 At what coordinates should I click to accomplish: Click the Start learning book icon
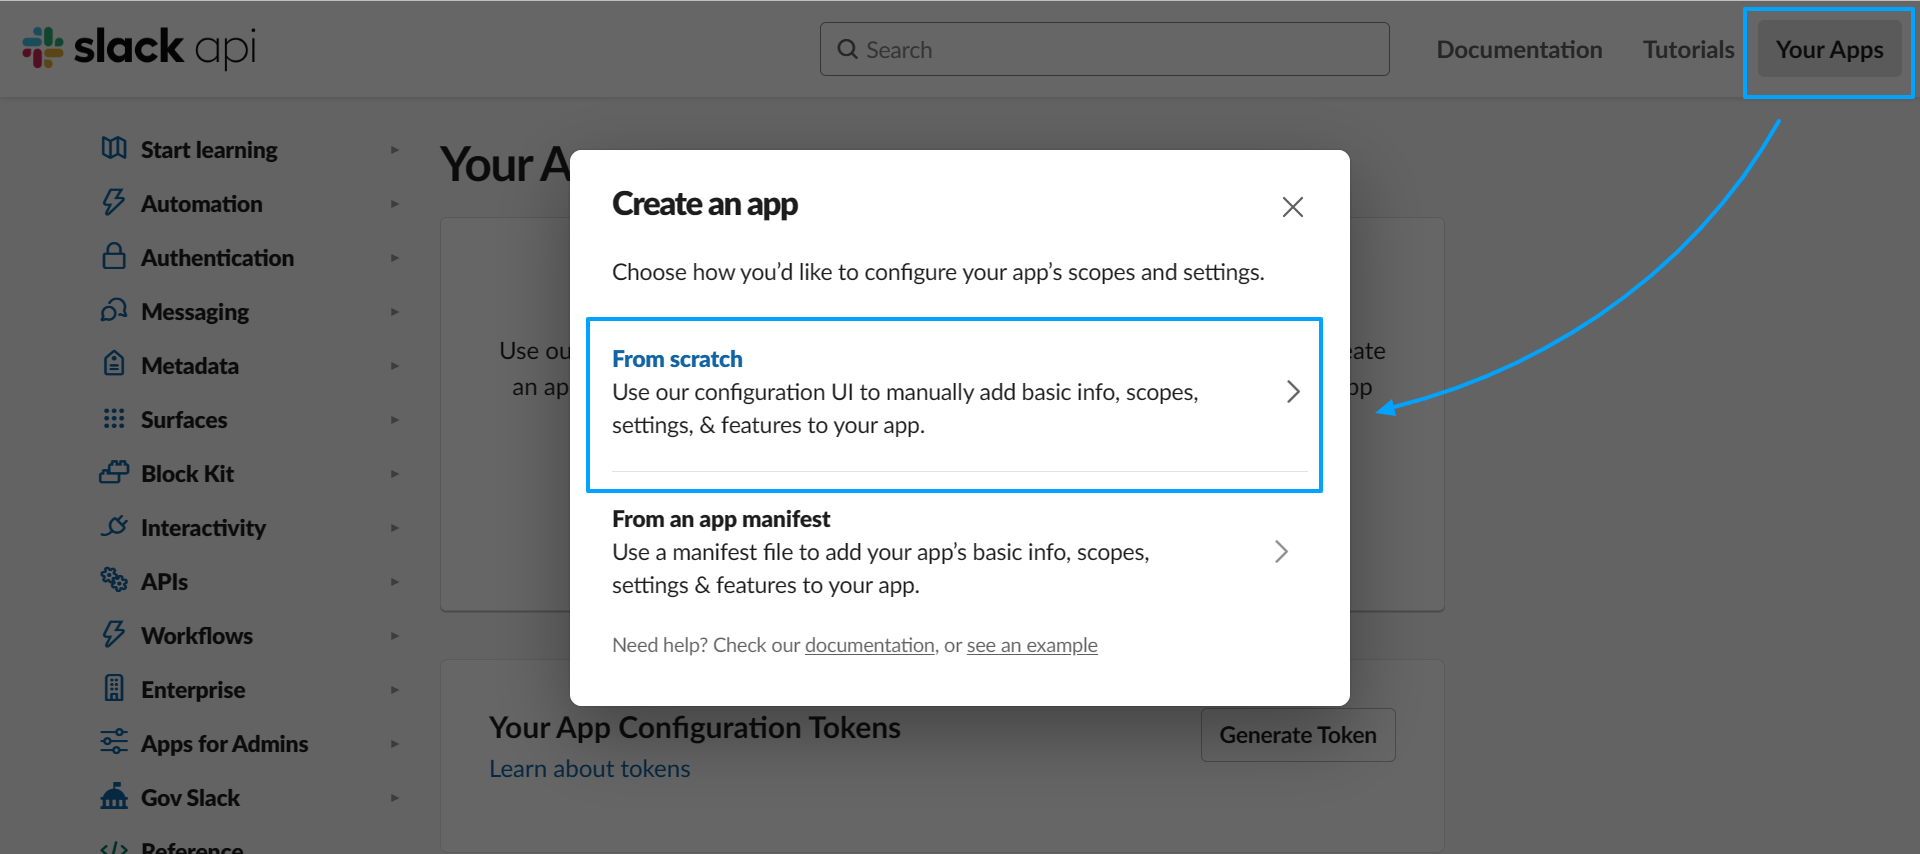(114, 149)
